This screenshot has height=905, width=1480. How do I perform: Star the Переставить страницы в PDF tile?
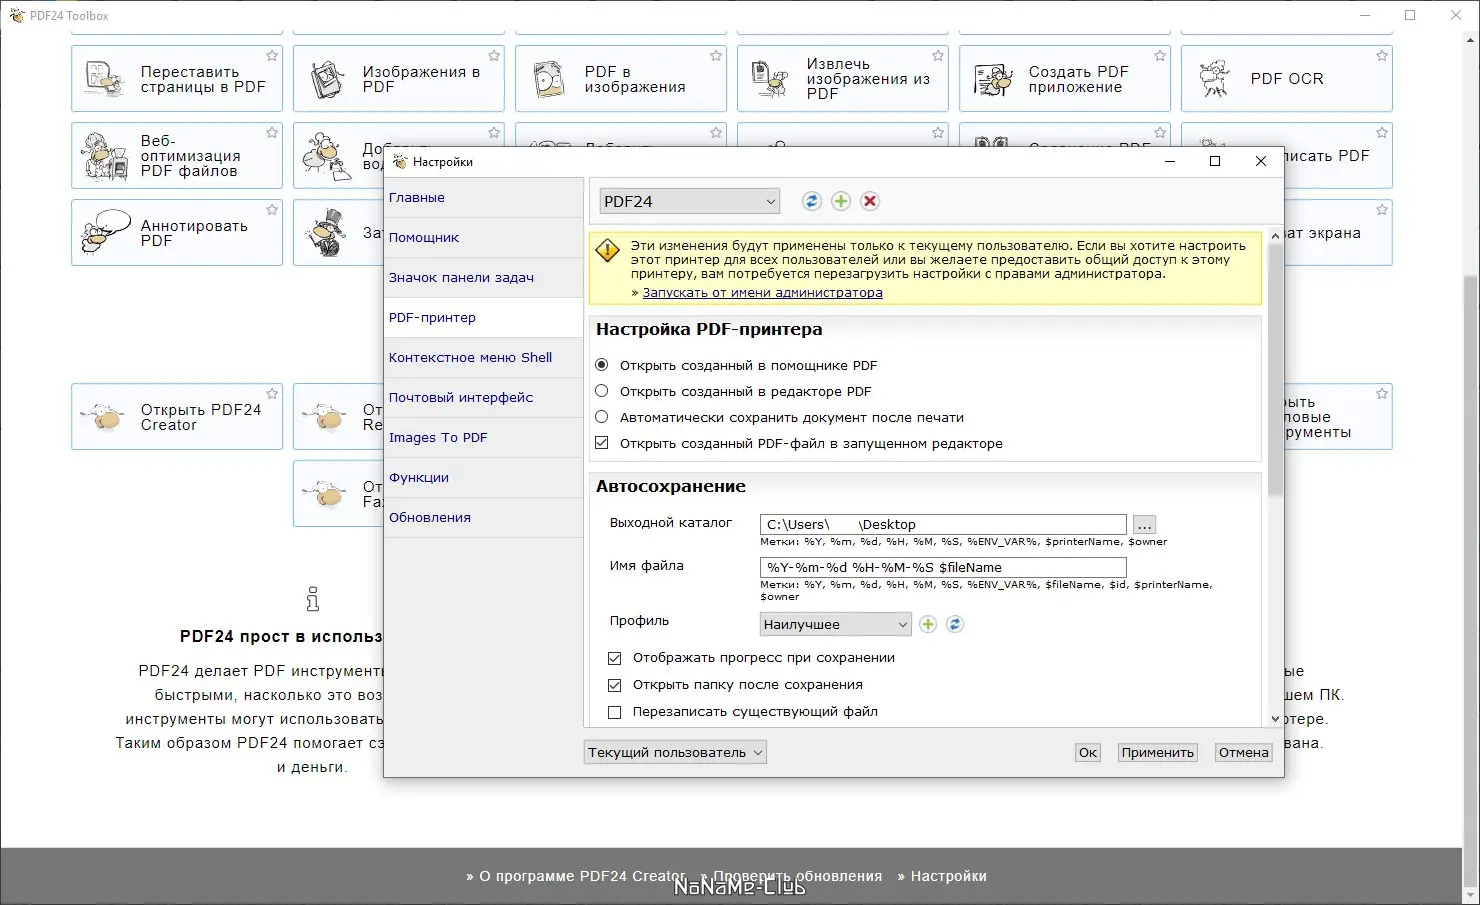[x=272, y=56]
